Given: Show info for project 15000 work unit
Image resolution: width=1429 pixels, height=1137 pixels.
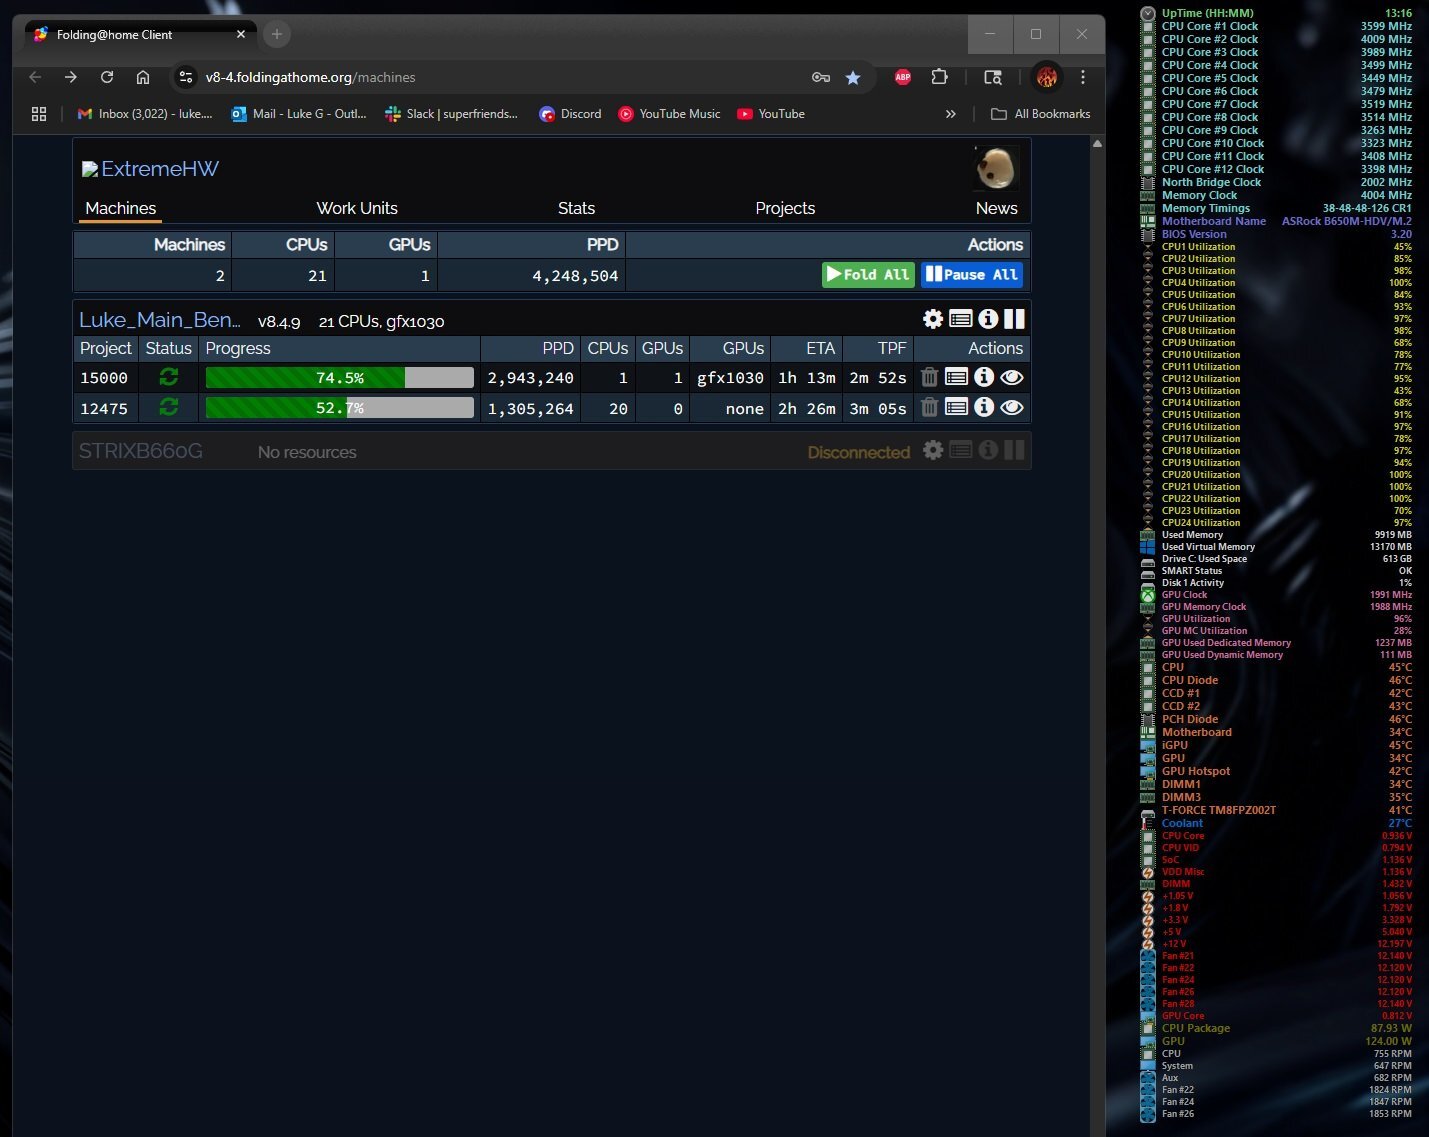Looking at the screenshot, I should click(984, 377).
